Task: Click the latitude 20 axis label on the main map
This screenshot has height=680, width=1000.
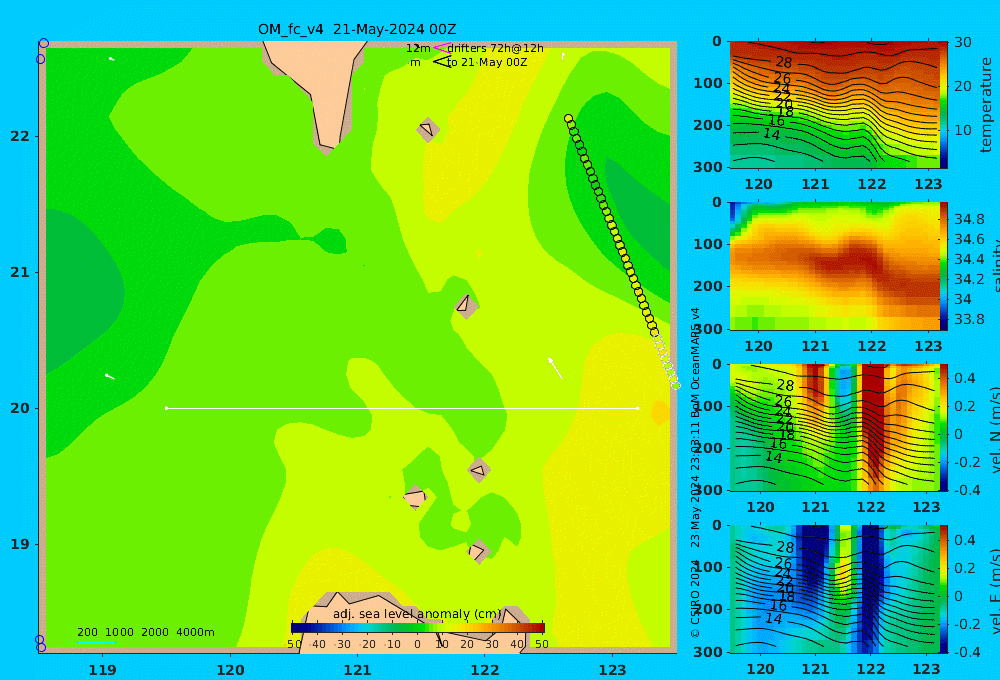Action: [x=20, y=408]
